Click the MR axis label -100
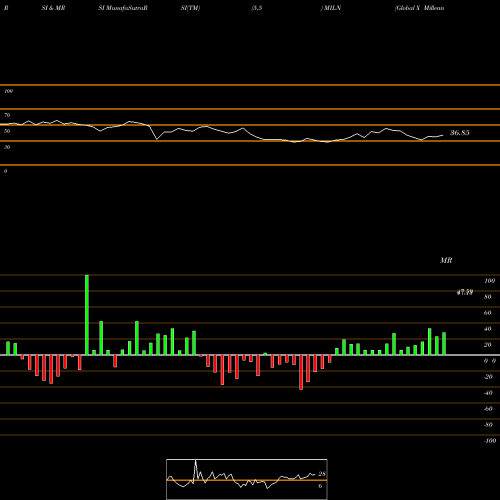The width and height of the screenshot is (500, 500). (x=490, y=441)
